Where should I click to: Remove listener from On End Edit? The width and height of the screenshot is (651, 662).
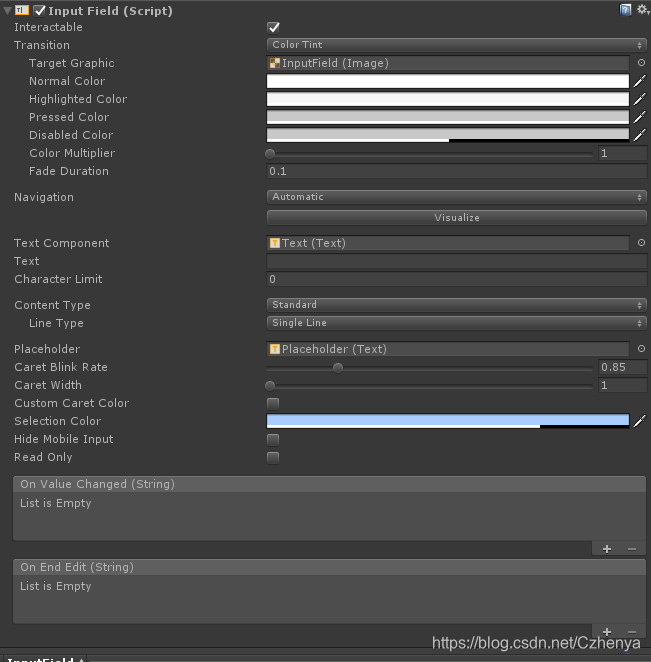pos(632,632)
